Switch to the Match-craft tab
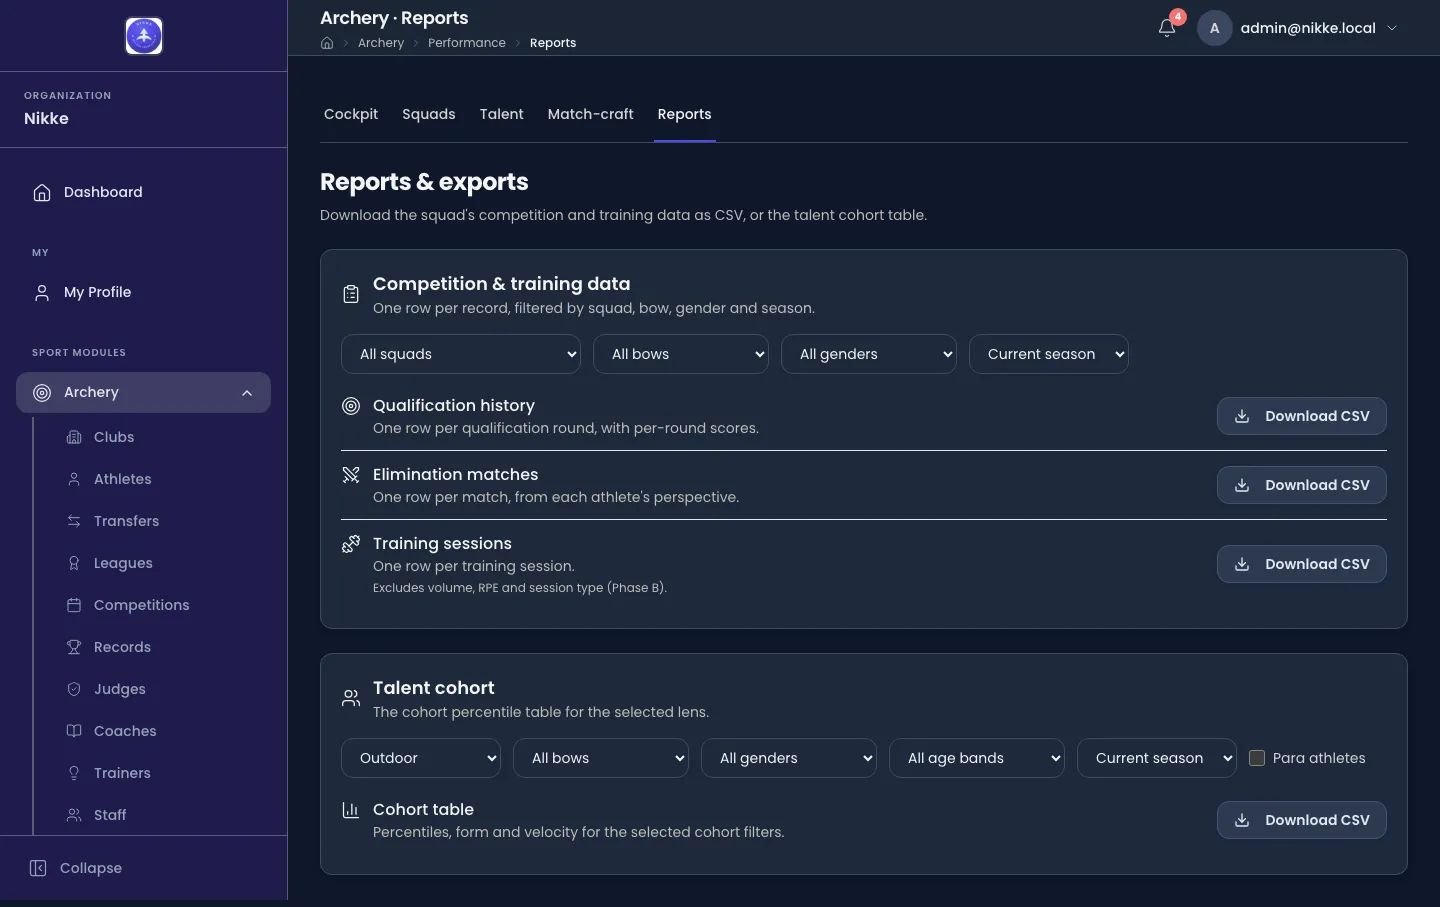 [x=591, y=114]
